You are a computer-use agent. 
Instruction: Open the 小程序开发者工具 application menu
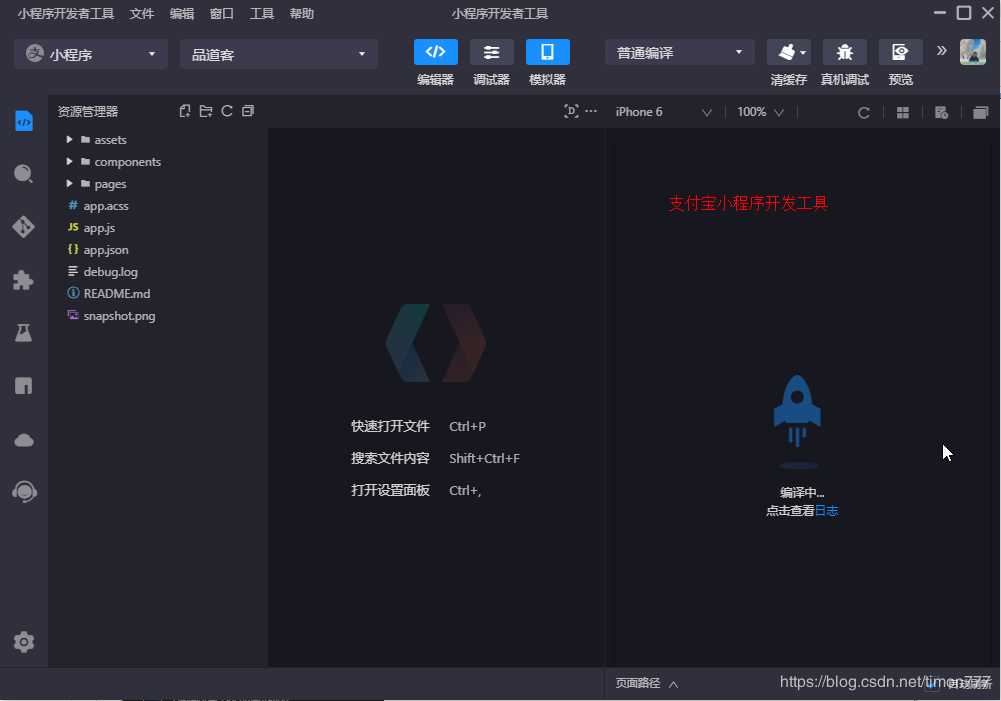(66, 13)
